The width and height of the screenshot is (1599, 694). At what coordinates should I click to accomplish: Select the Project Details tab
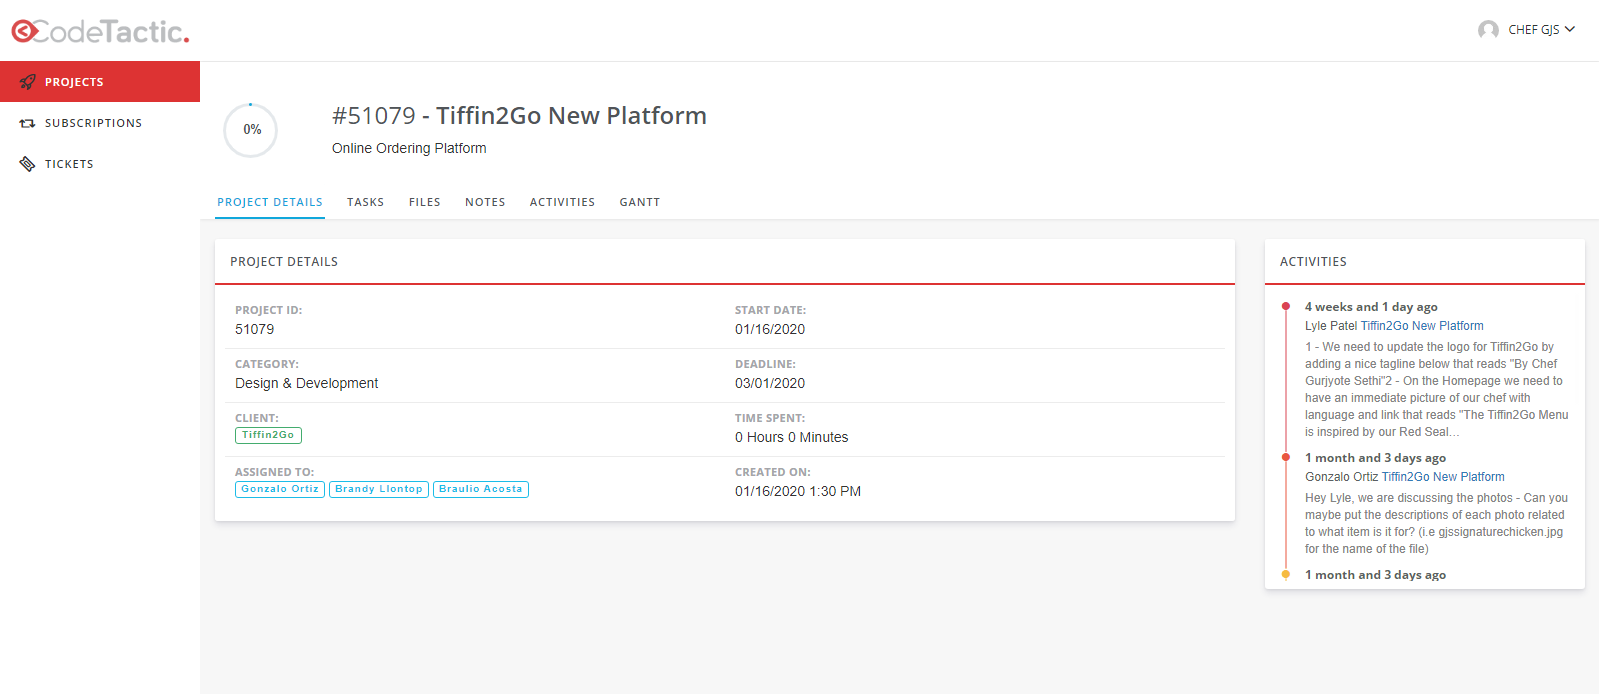point(270,202)
